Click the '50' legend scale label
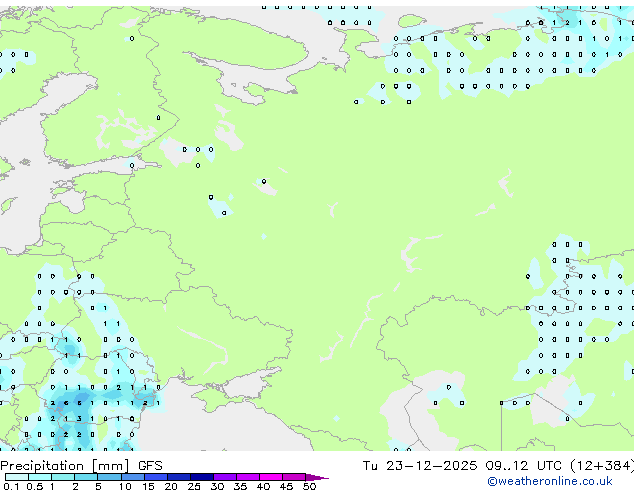This screenshot has height=490, width=634. (x=309, y=486)
